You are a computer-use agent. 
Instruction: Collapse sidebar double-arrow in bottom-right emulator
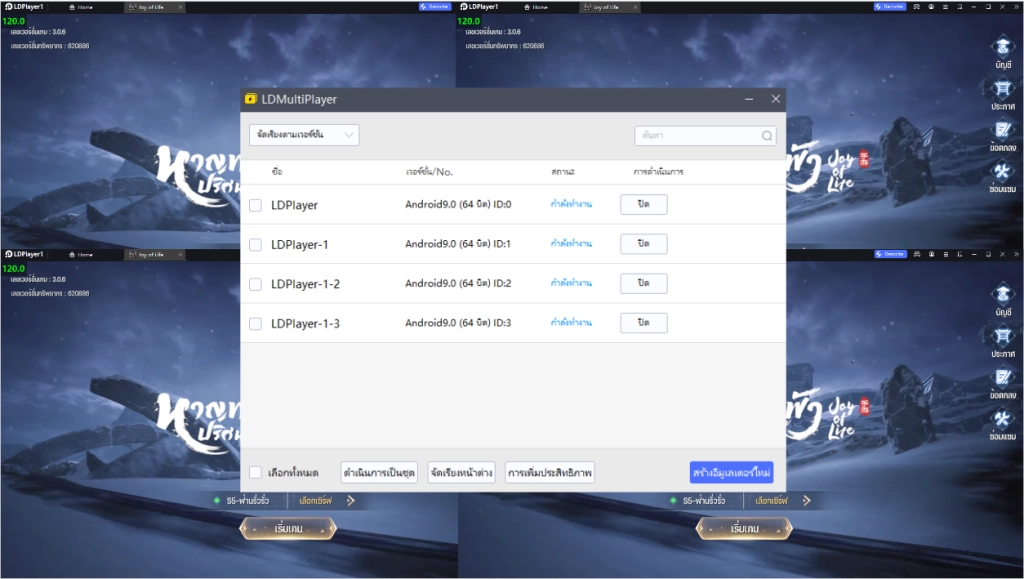(x=1017, y=254)
